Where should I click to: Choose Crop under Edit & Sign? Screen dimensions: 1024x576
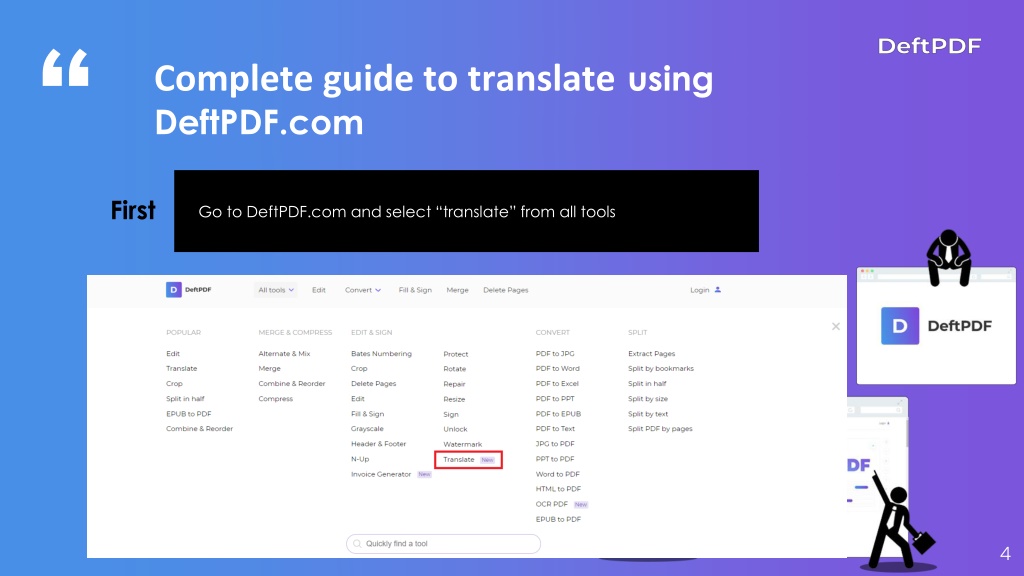359,368
